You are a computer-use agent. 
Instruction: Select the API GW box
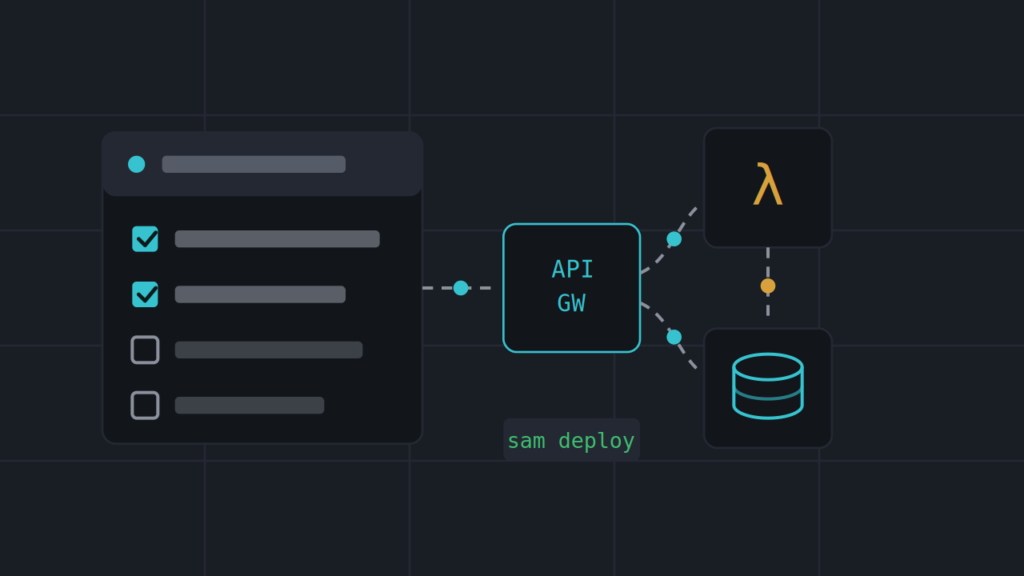pos(571,288)
